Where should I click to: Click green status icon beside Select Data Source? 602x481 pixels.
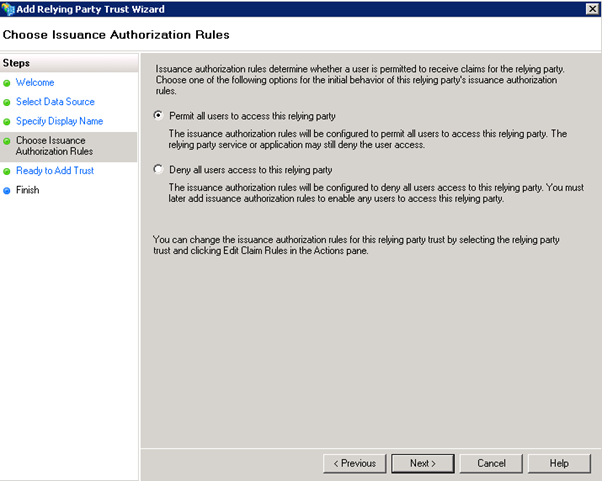pyautogui.click(x=7, y=102)
